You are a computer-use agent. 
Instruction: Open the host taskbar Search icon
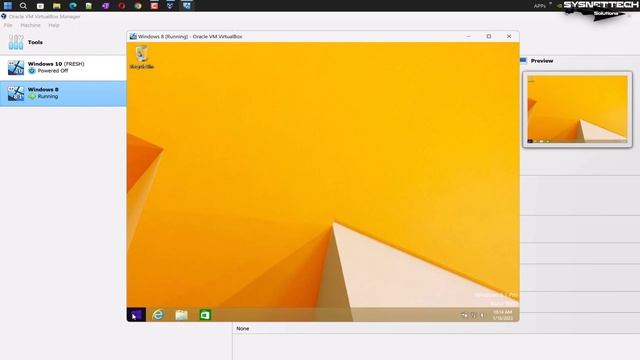click(x=23, y=5)
